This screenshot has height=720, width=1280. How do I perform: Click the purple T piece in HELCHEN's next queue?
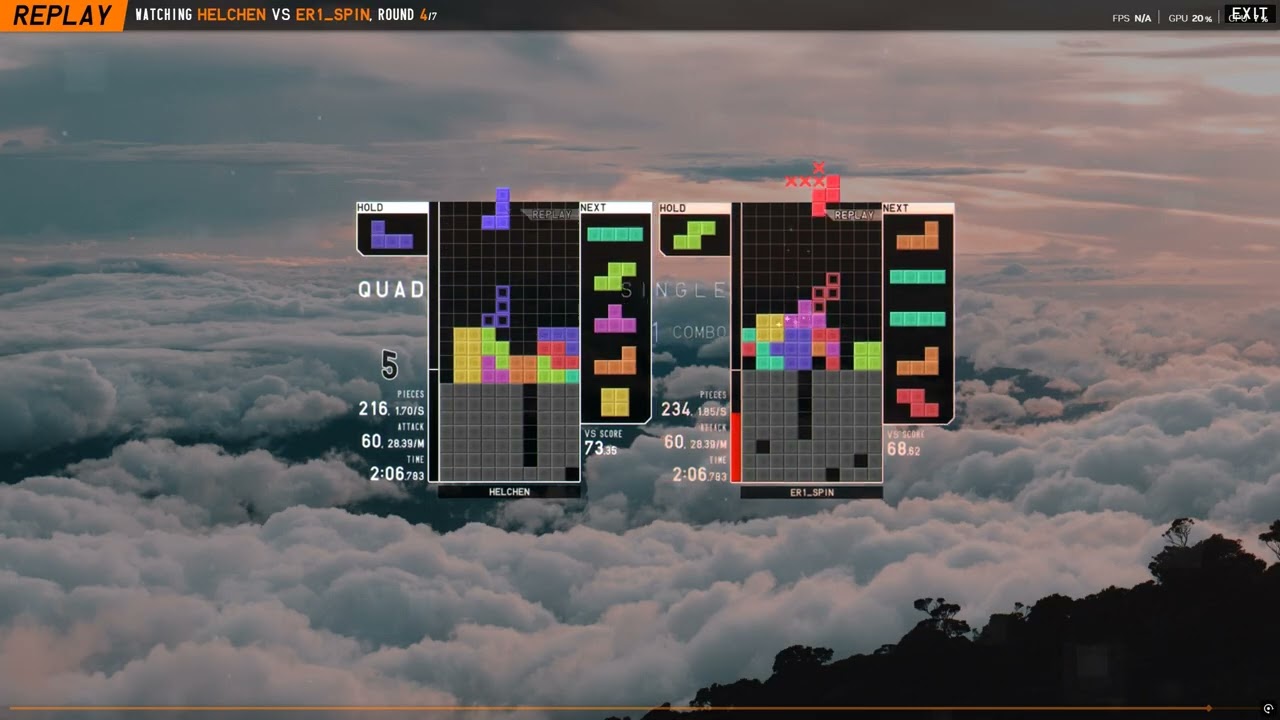615,318
